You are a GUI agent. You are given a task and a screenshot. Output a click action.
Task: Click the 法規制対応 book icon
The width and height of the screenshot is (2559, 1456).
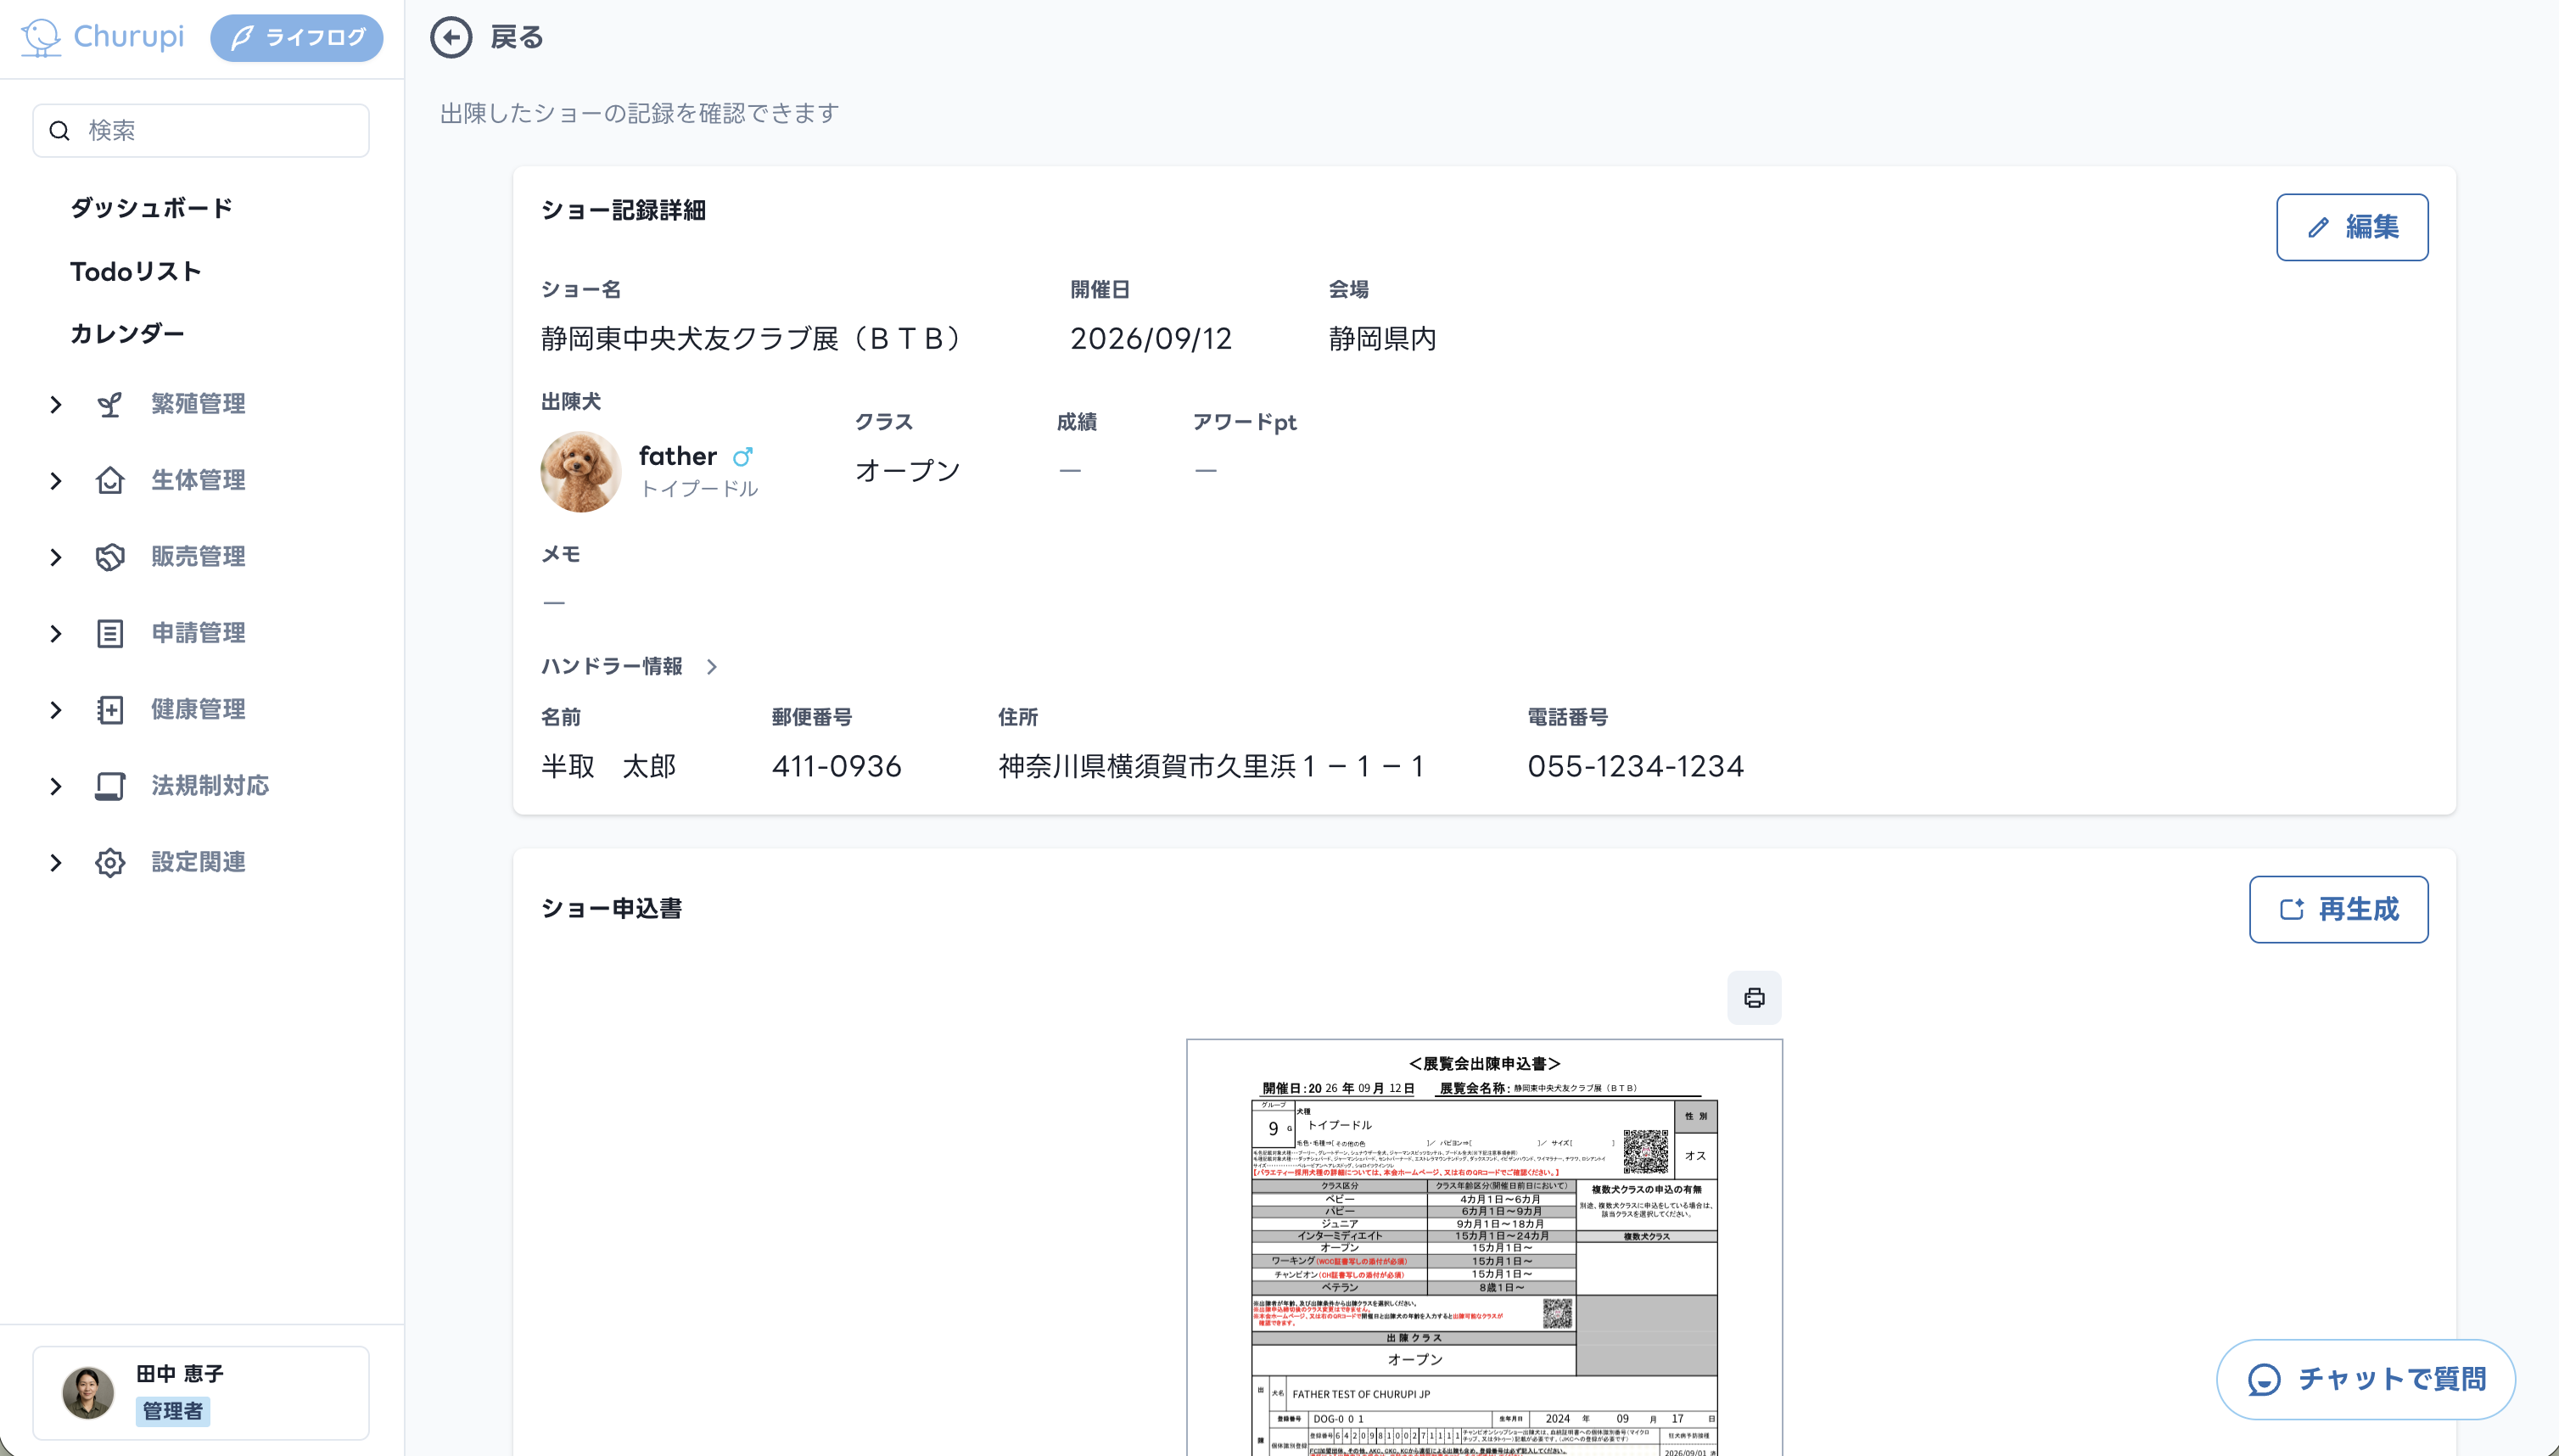pos(110,786)
